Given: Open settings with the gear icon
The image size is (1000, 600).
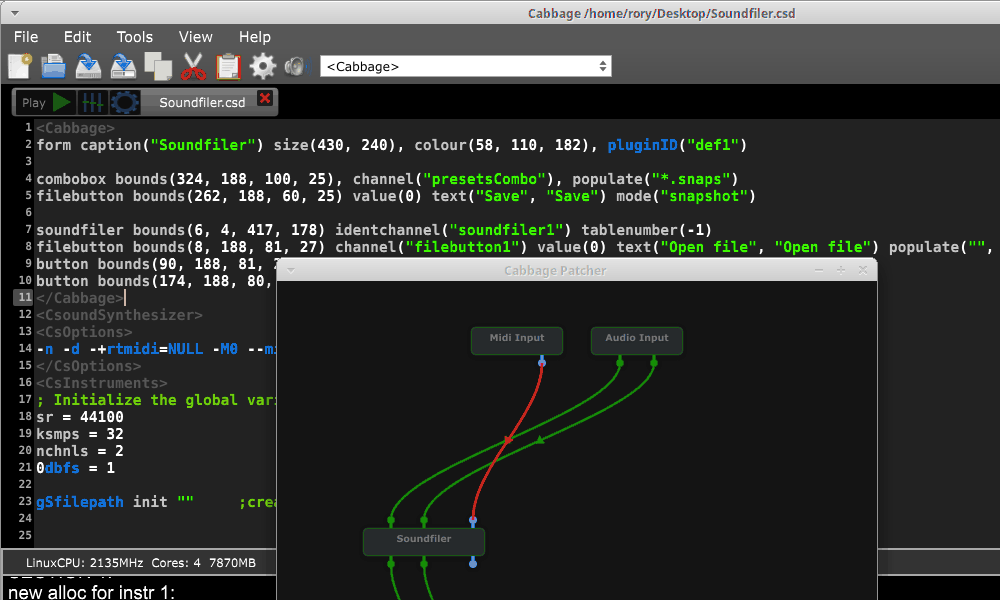Looking at the screenshot, I should (263, 67).
